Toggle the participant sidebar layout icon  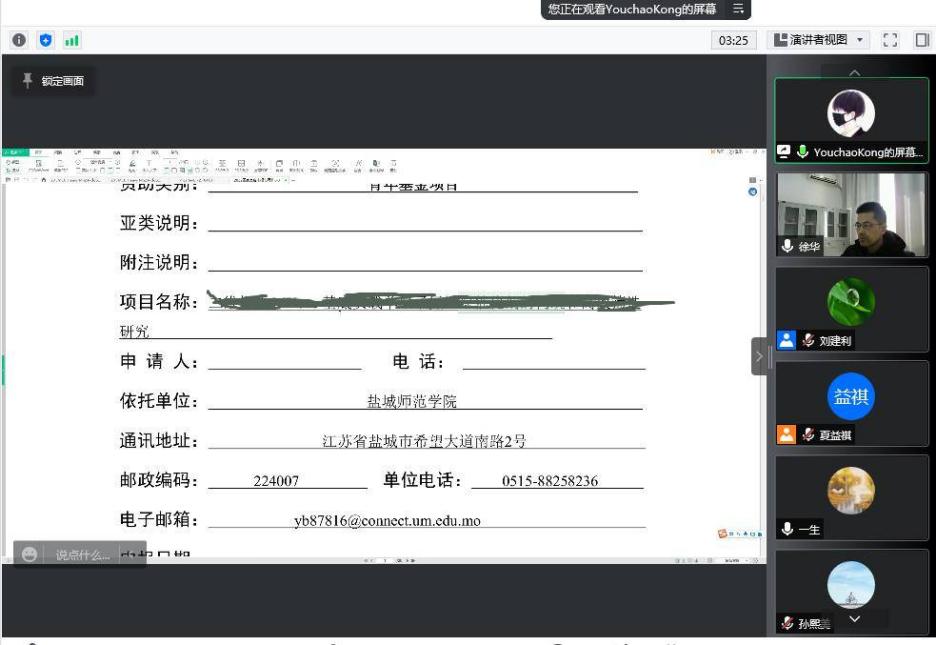922,40
